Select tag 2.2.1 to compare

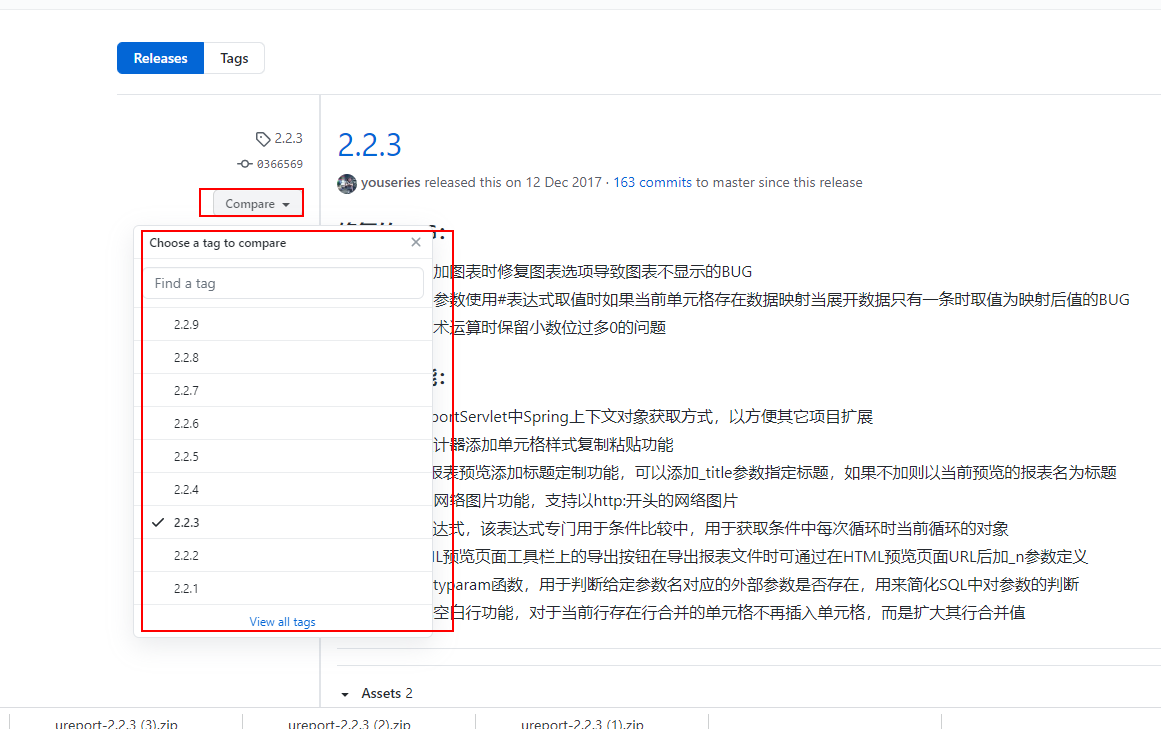pos(283,588)
